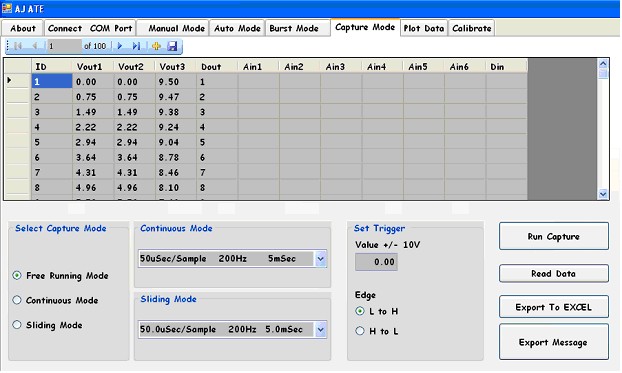Click table scrollbar down arrow
This screenshot has height=373, width=622.
click(603, 194)
